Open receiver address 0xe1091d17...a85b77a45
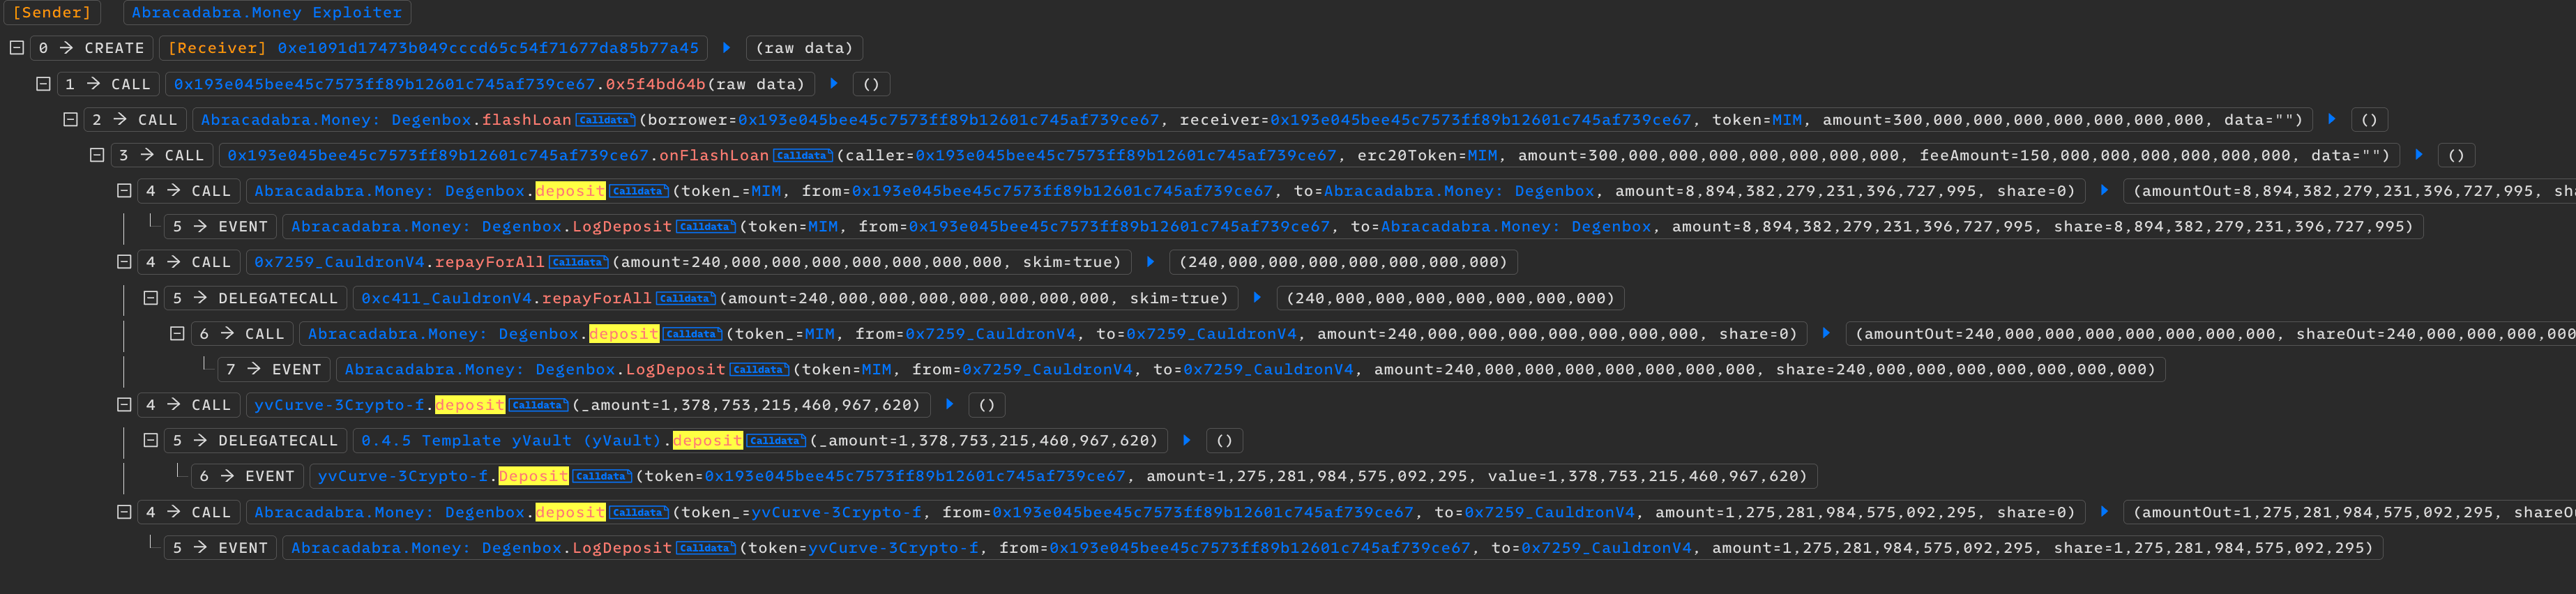Viewport: 2576px width, 594px height. 488,48
